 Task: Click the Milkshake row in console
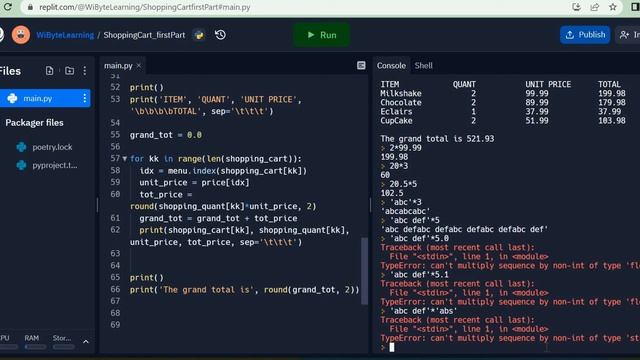coord(503,93)
